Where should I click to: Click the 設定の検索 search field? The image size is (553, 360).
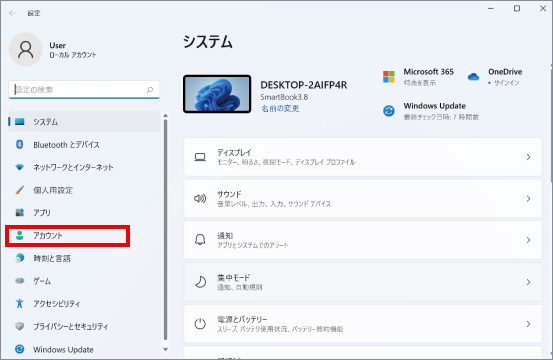click(84, 90)
